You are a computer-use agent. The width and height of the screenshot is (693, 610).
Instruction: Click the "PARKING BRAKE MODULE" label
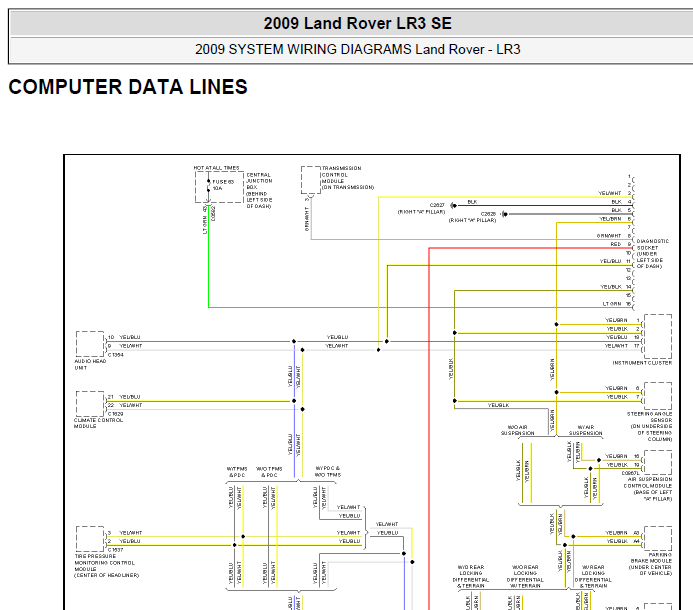(651, 564)
